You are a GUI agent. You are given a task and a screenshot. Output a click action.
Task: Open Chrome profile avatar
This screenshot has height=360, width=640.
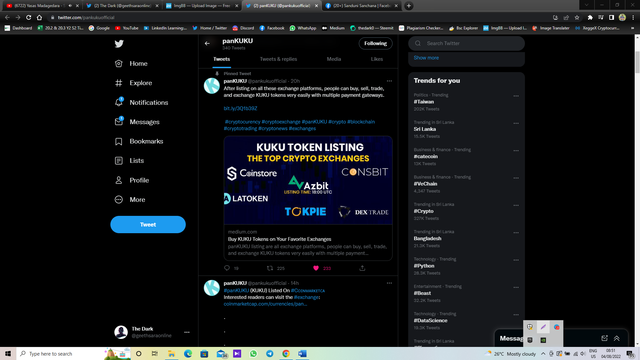tap(622, 17)
